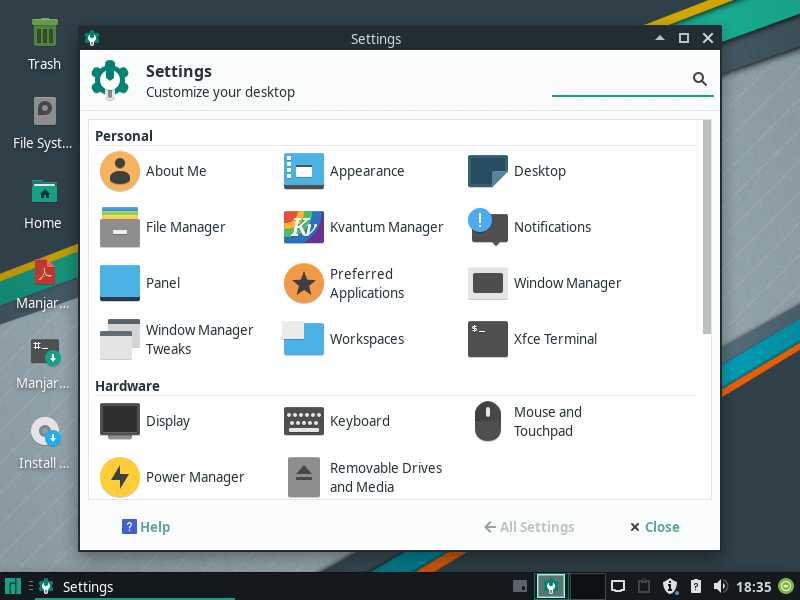
Task: Open Removable Drives and Media icon
Action: click(304, 477)
